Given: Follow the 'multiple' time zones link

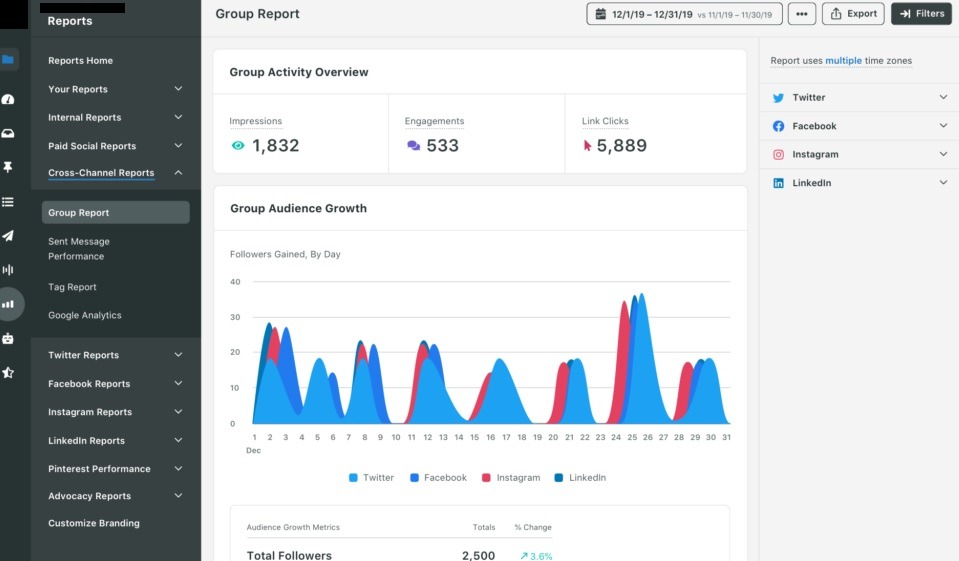Looking at the screenshot, I should tap(843, 61).
